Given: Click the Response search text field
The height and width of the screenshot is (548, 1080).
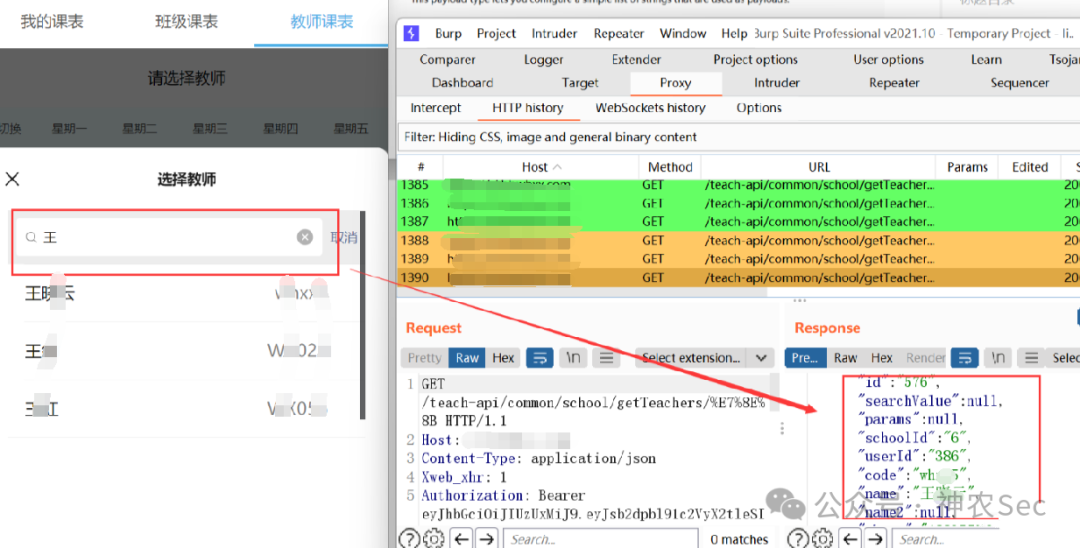Looking at the screenshot, I should point(947,540).
